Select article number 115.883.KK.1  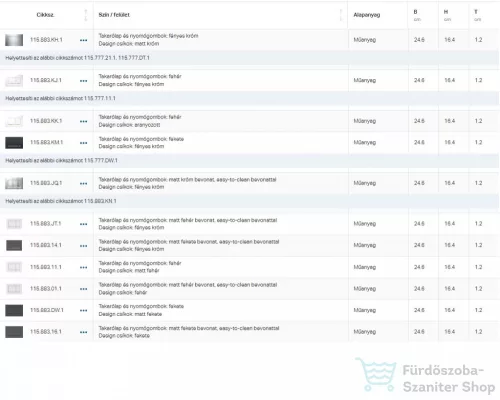(x=46, y=121)
